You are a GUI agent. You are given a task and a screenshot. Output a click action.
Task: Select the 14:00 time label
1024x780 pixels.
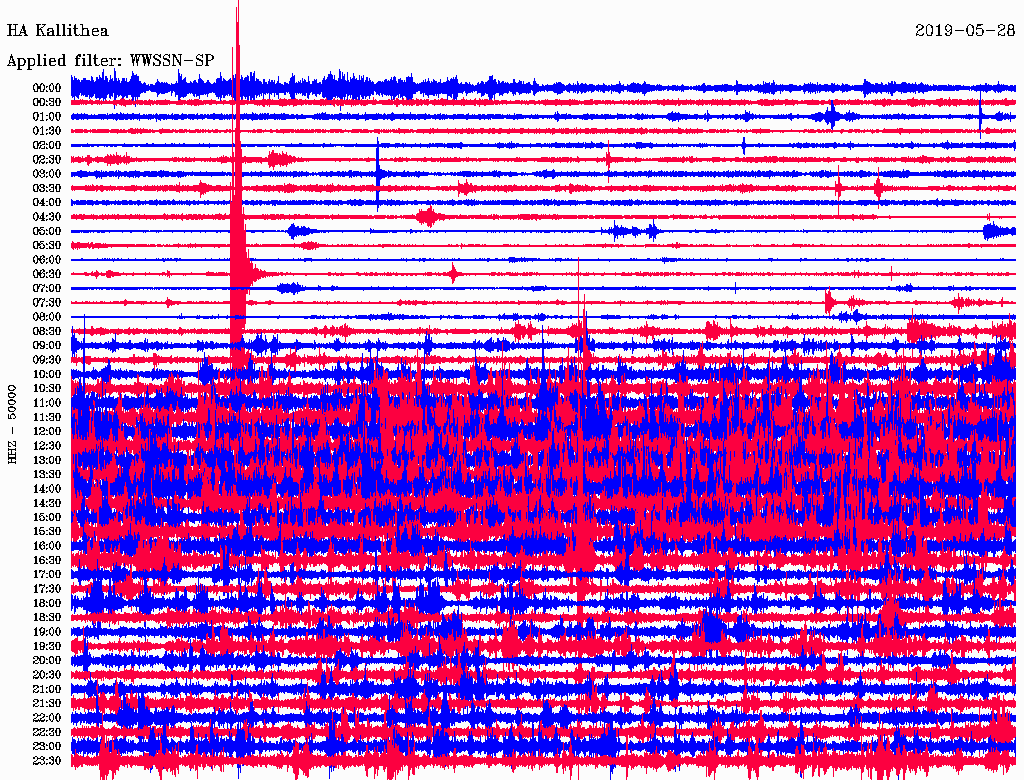point(47,489)
